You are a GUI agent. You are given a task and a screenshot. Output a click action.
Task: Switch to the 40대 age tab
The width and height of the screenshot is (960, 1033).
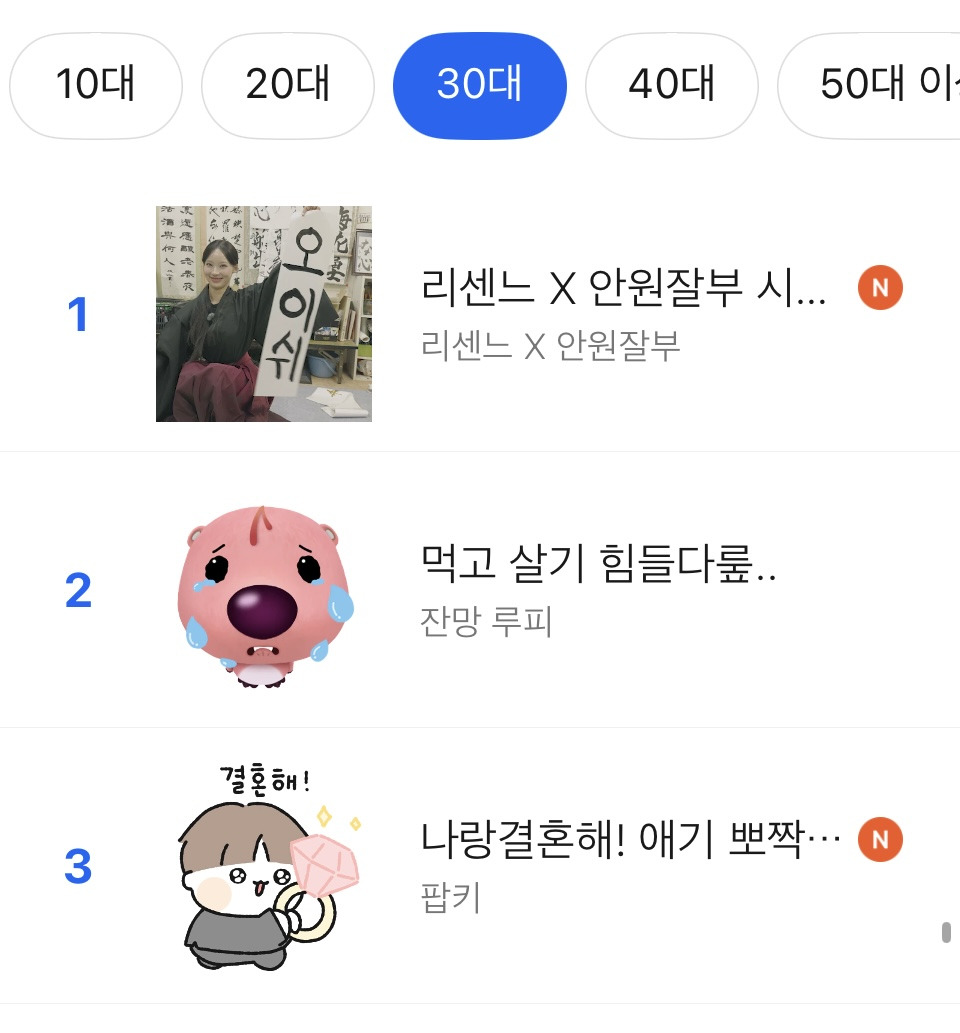(x=671, y=86)
